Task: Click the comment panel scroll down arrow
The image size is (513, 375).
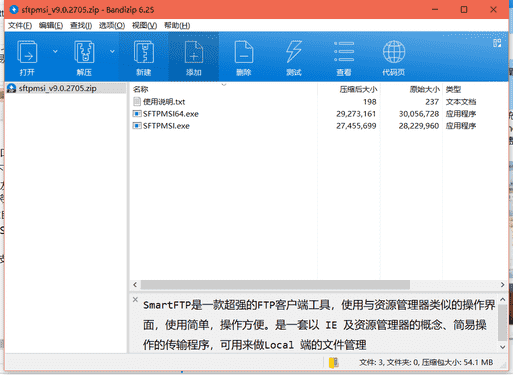Action: click(x=502, y=347)
